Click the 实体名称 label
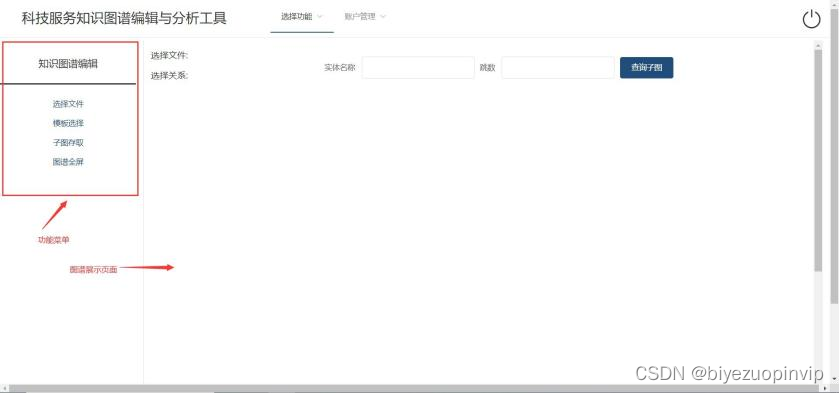The width and height of the screenshot is (839, 393). pos(340,68)
